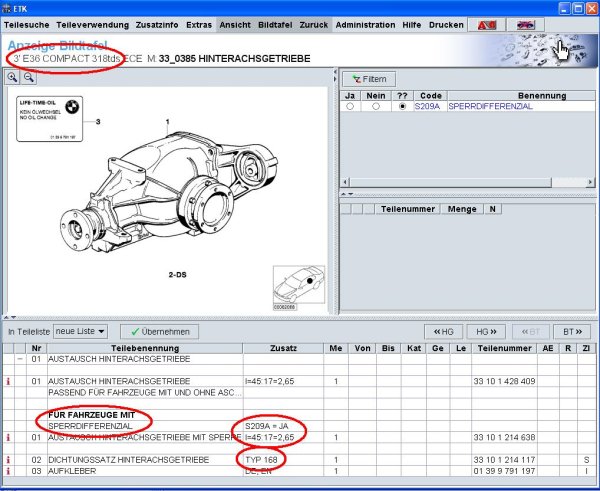Click the Teilenummer column header
The width and height of the screenshot is (600, 491).
pos(500,347)
